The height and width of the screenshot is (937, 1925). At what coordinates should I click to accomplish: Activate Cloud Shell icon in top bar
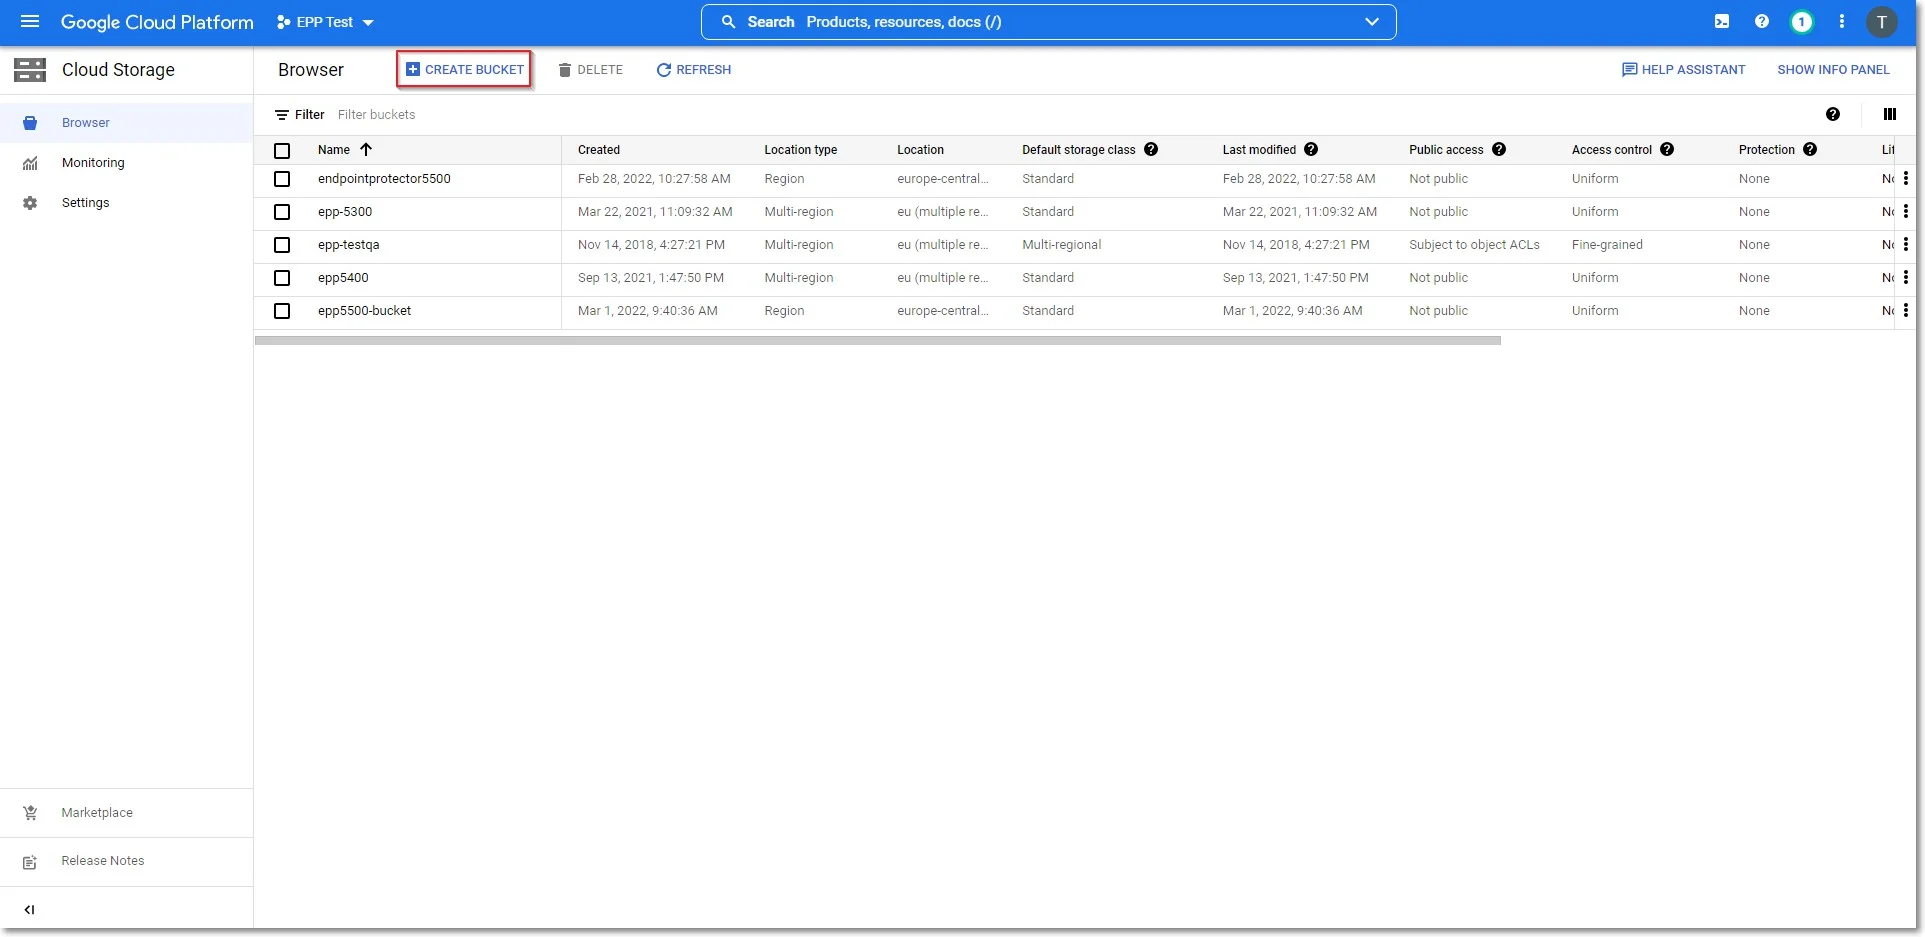(1722, 21)
